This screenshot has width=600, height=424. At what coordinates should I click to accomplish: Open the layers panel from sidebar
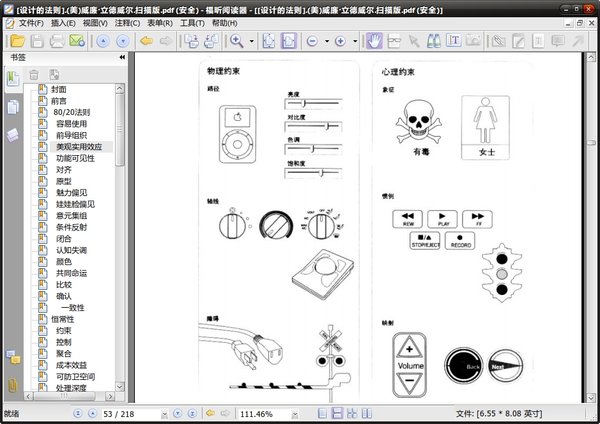(x=13, y=134)
